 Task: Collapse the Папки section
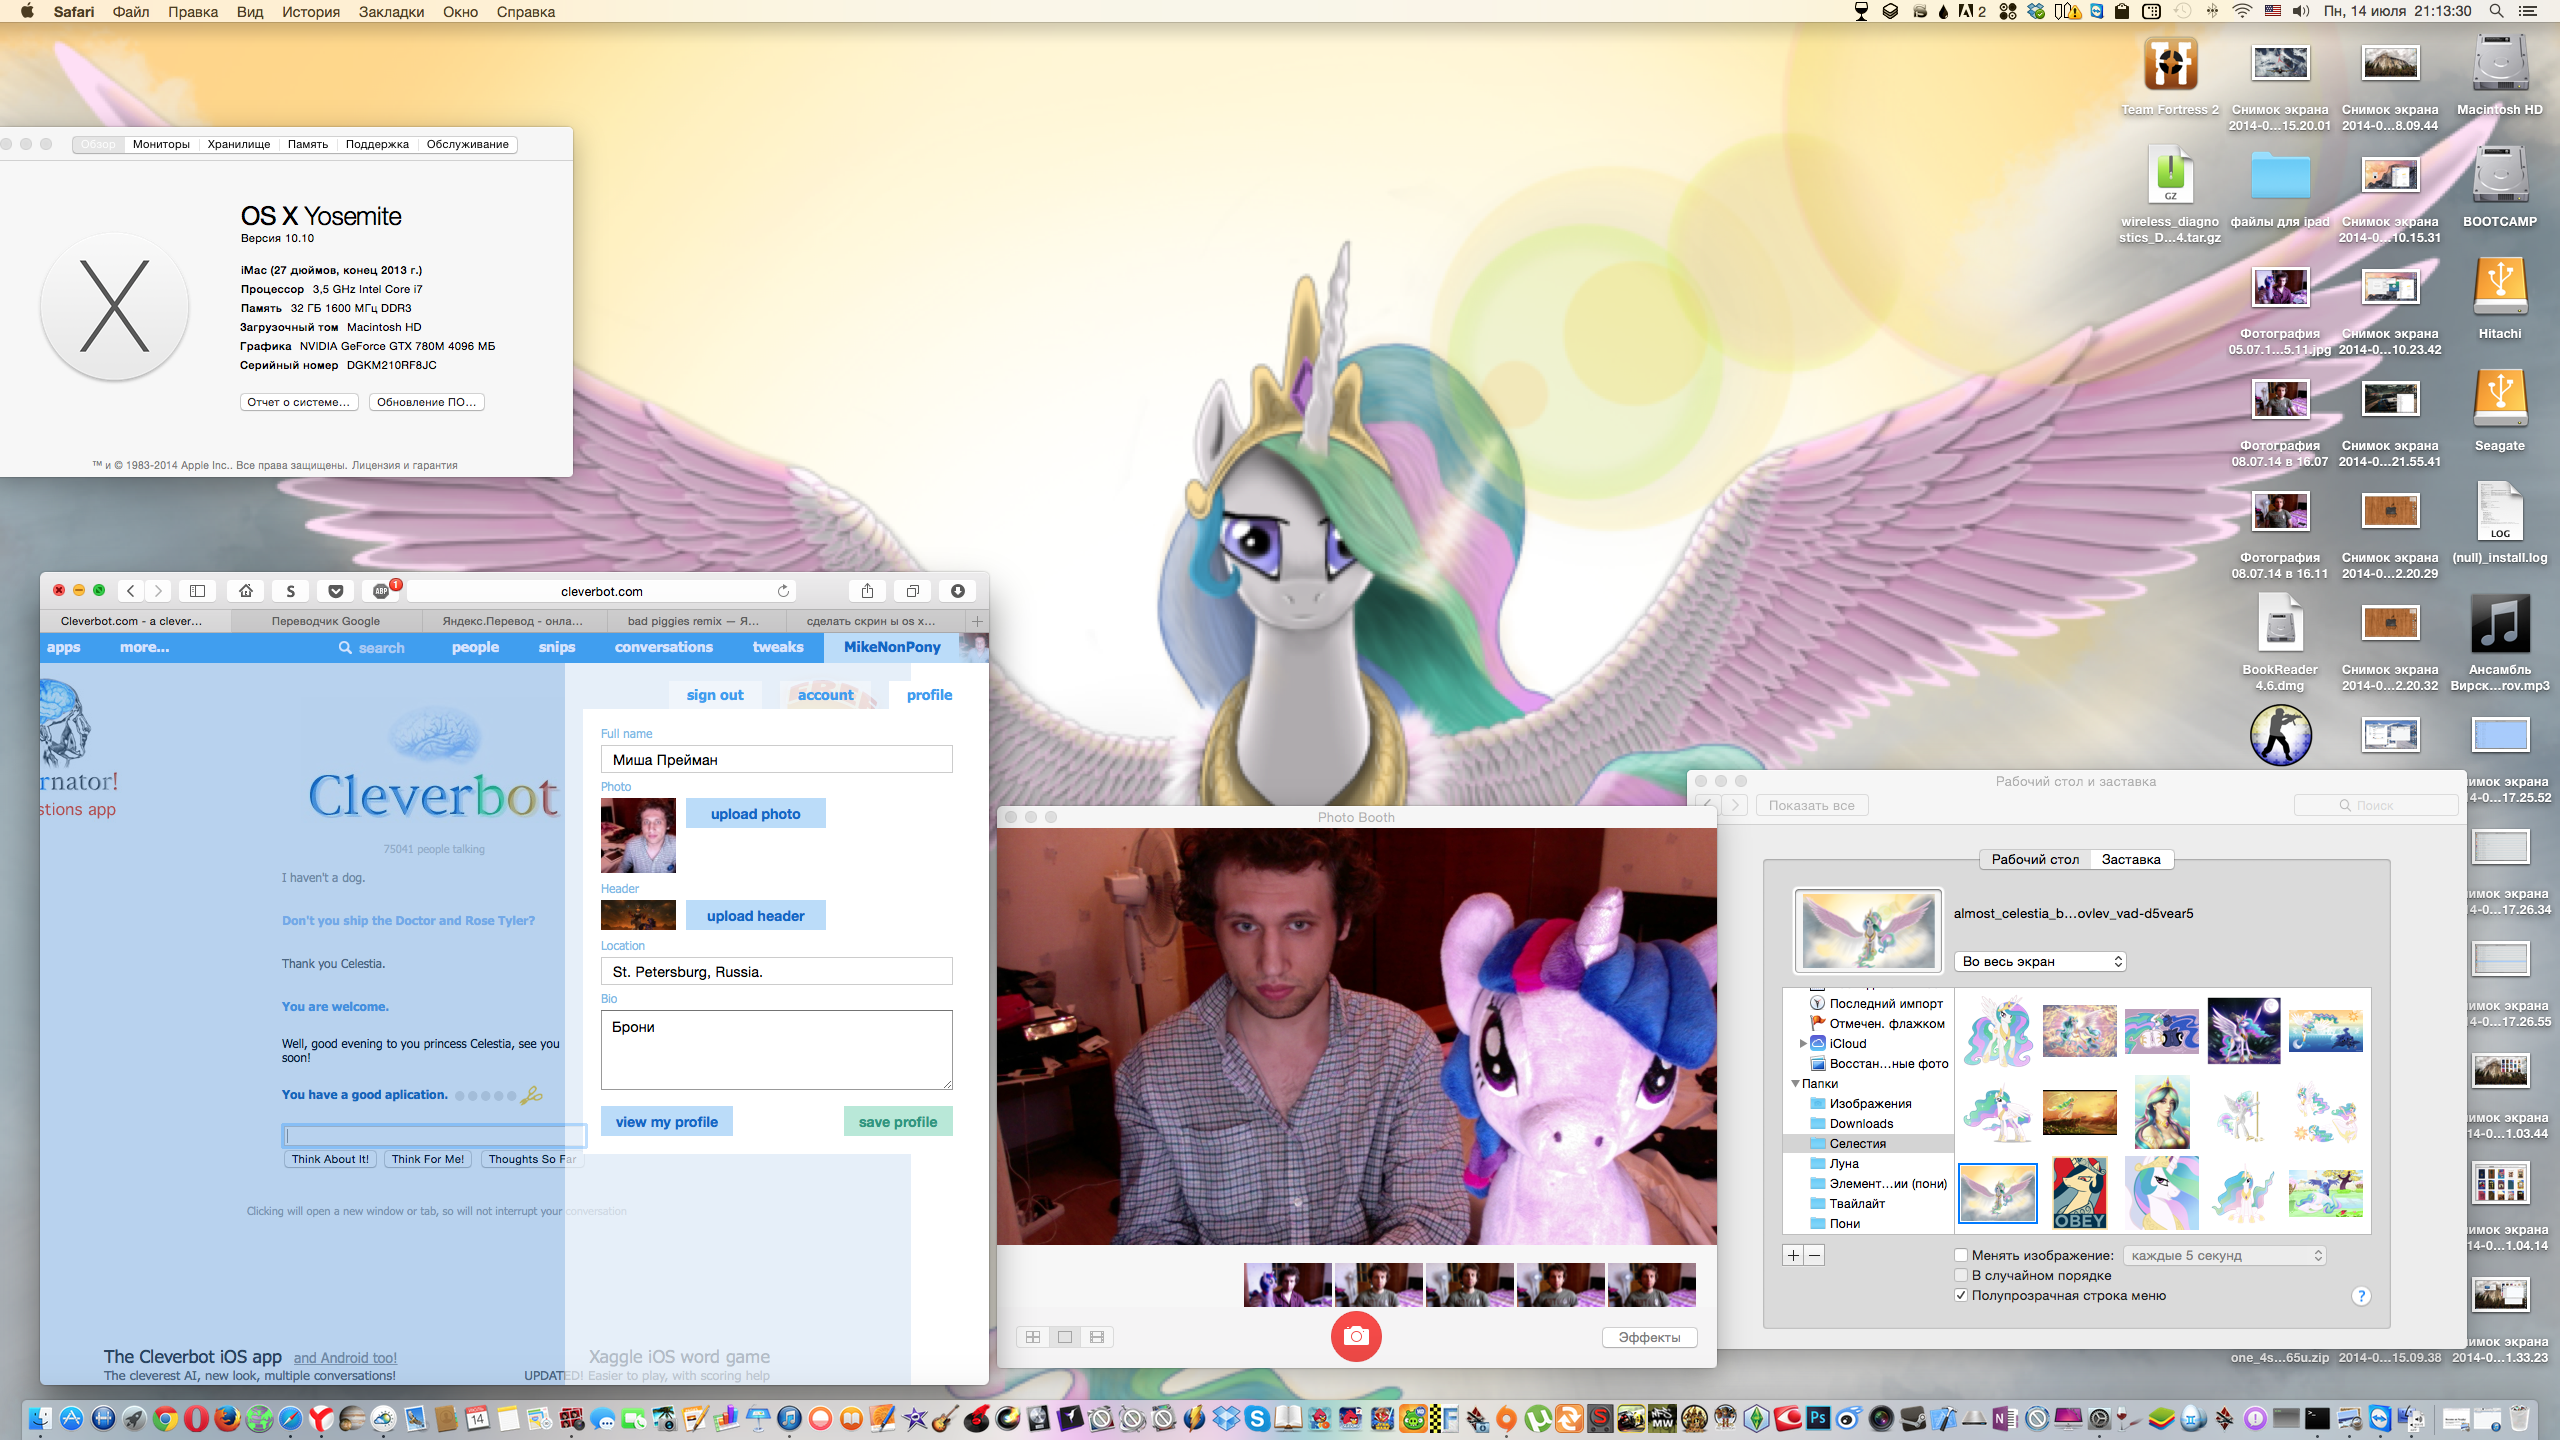pyautogui.click(x=1795, y=1083)
